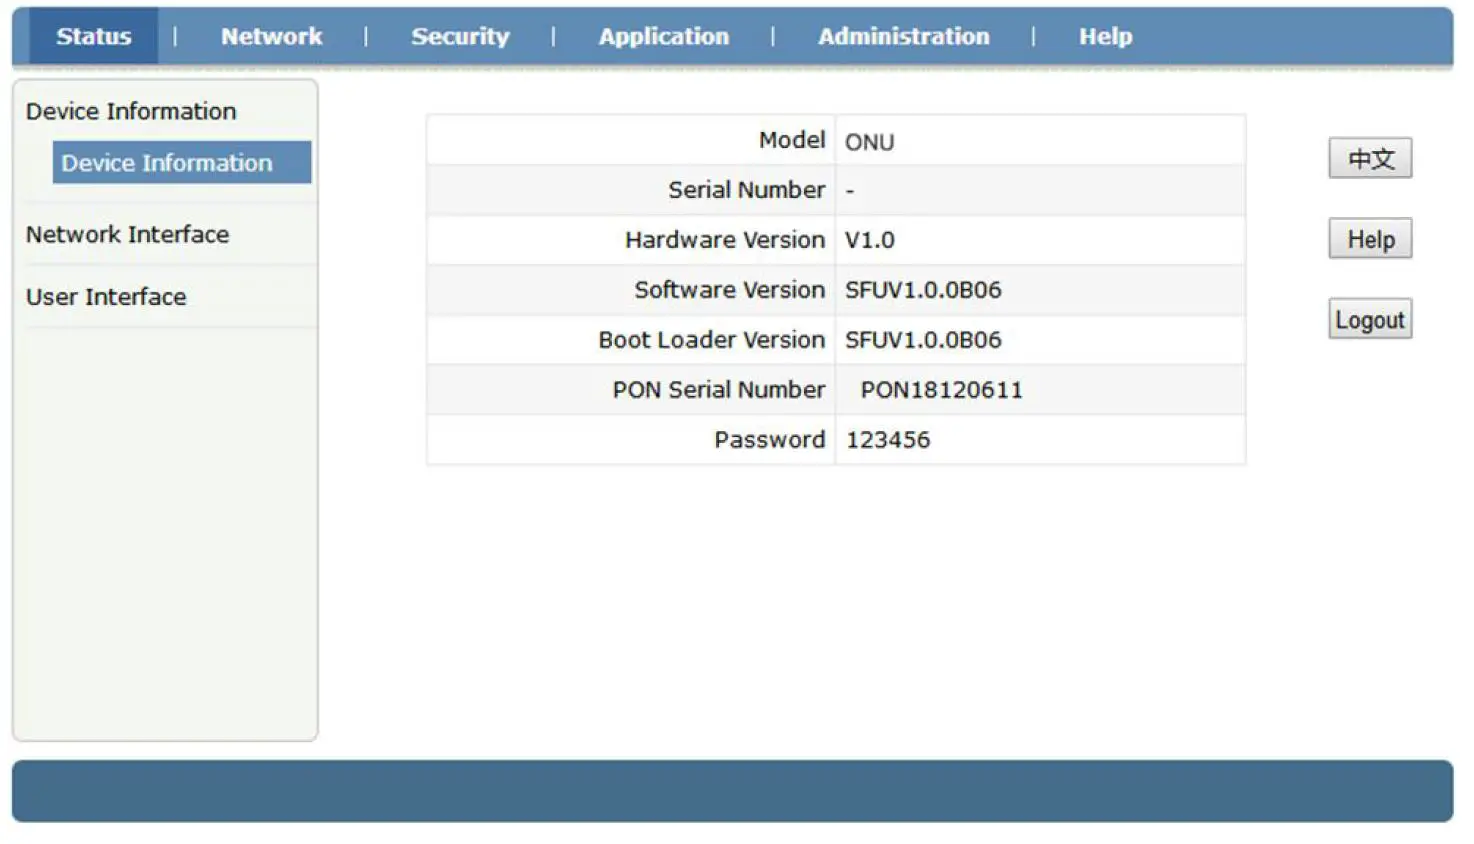The image size is (1474, 844).
Task: Click the 中文 language button
Action: point(1369,157)
